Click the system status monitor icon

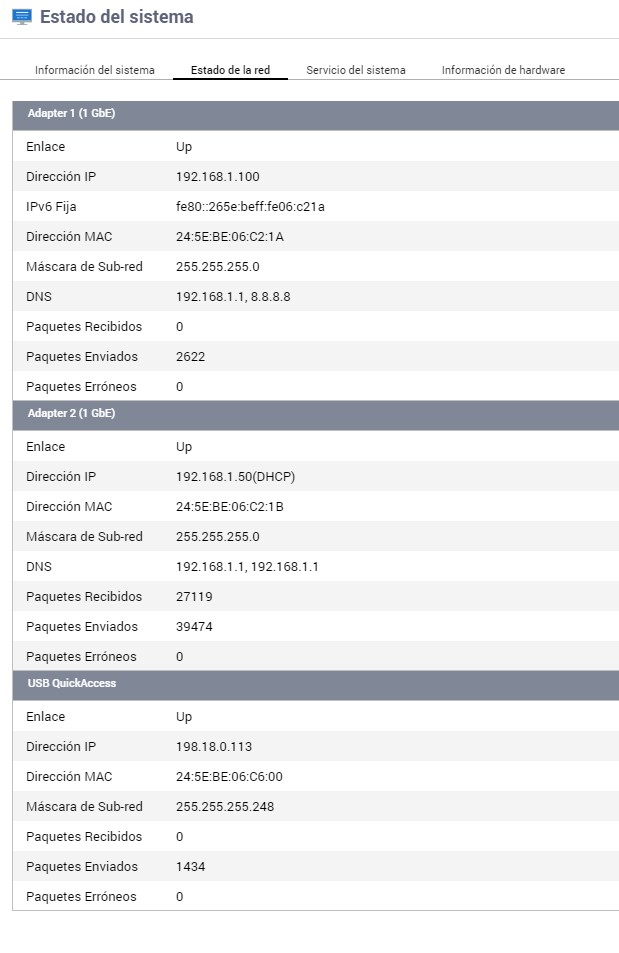pos(22,17)
